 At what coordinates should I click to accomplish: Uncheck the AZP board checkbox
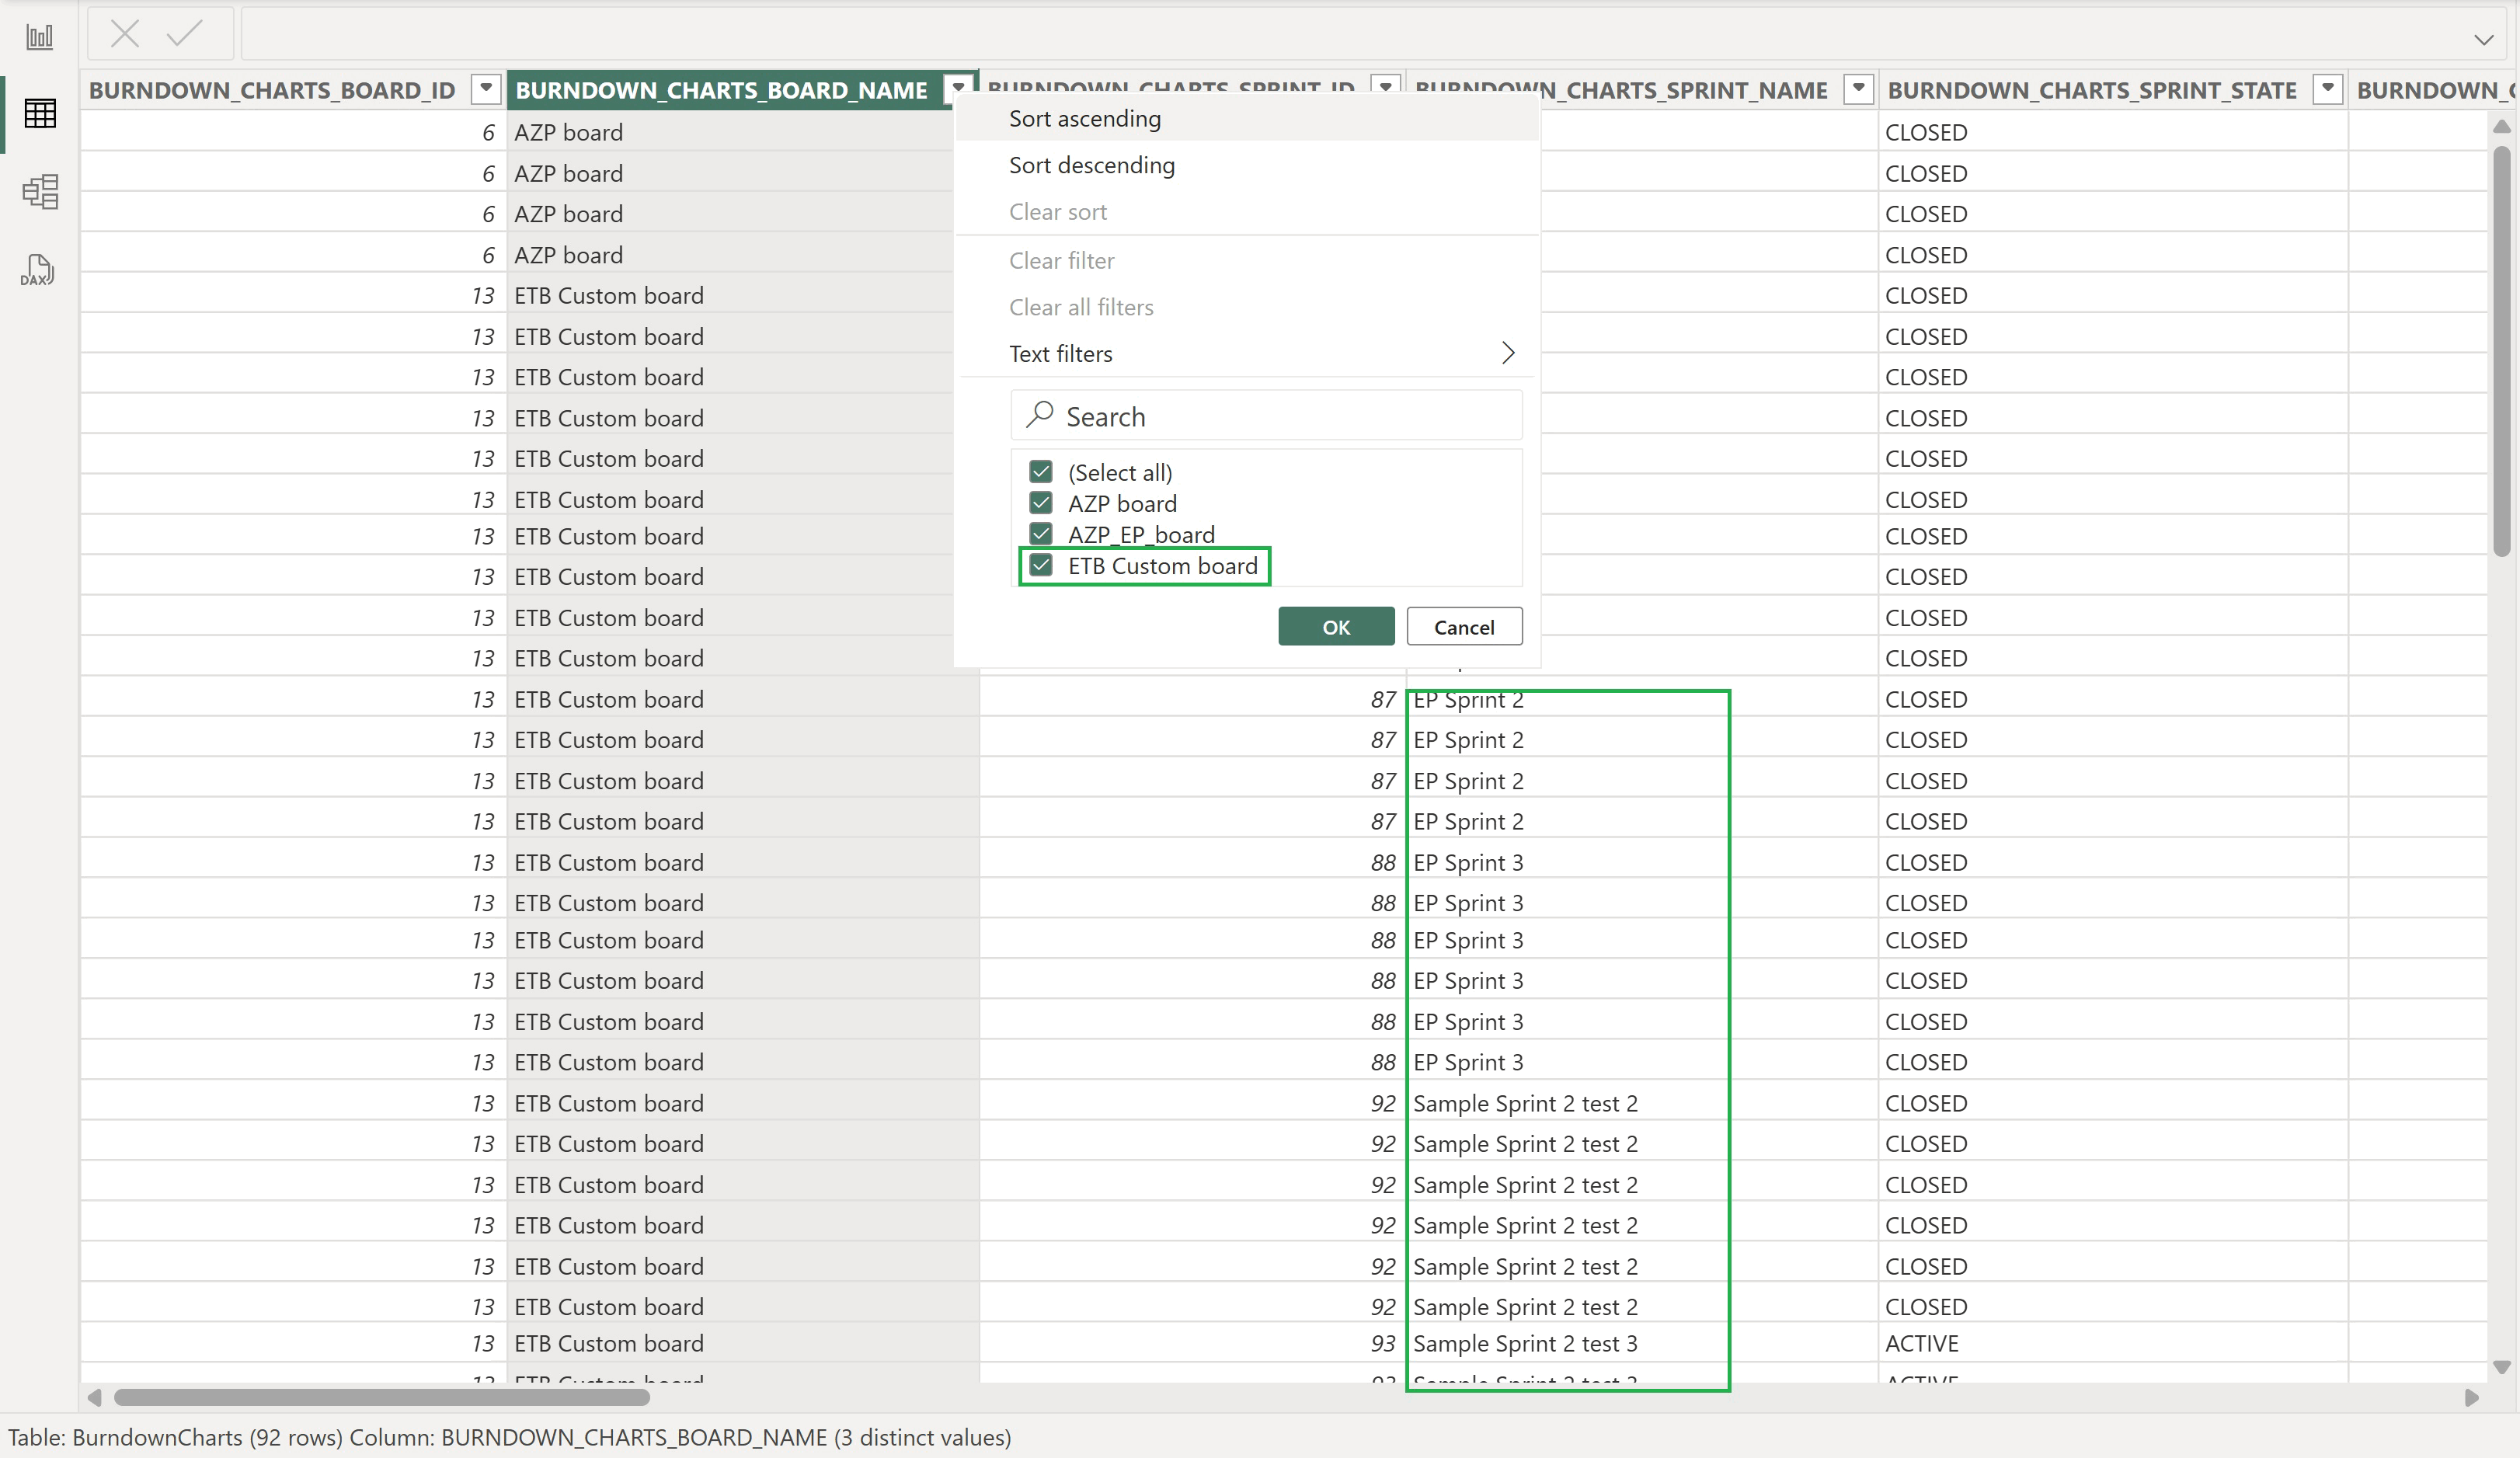tap(1041, 502)
